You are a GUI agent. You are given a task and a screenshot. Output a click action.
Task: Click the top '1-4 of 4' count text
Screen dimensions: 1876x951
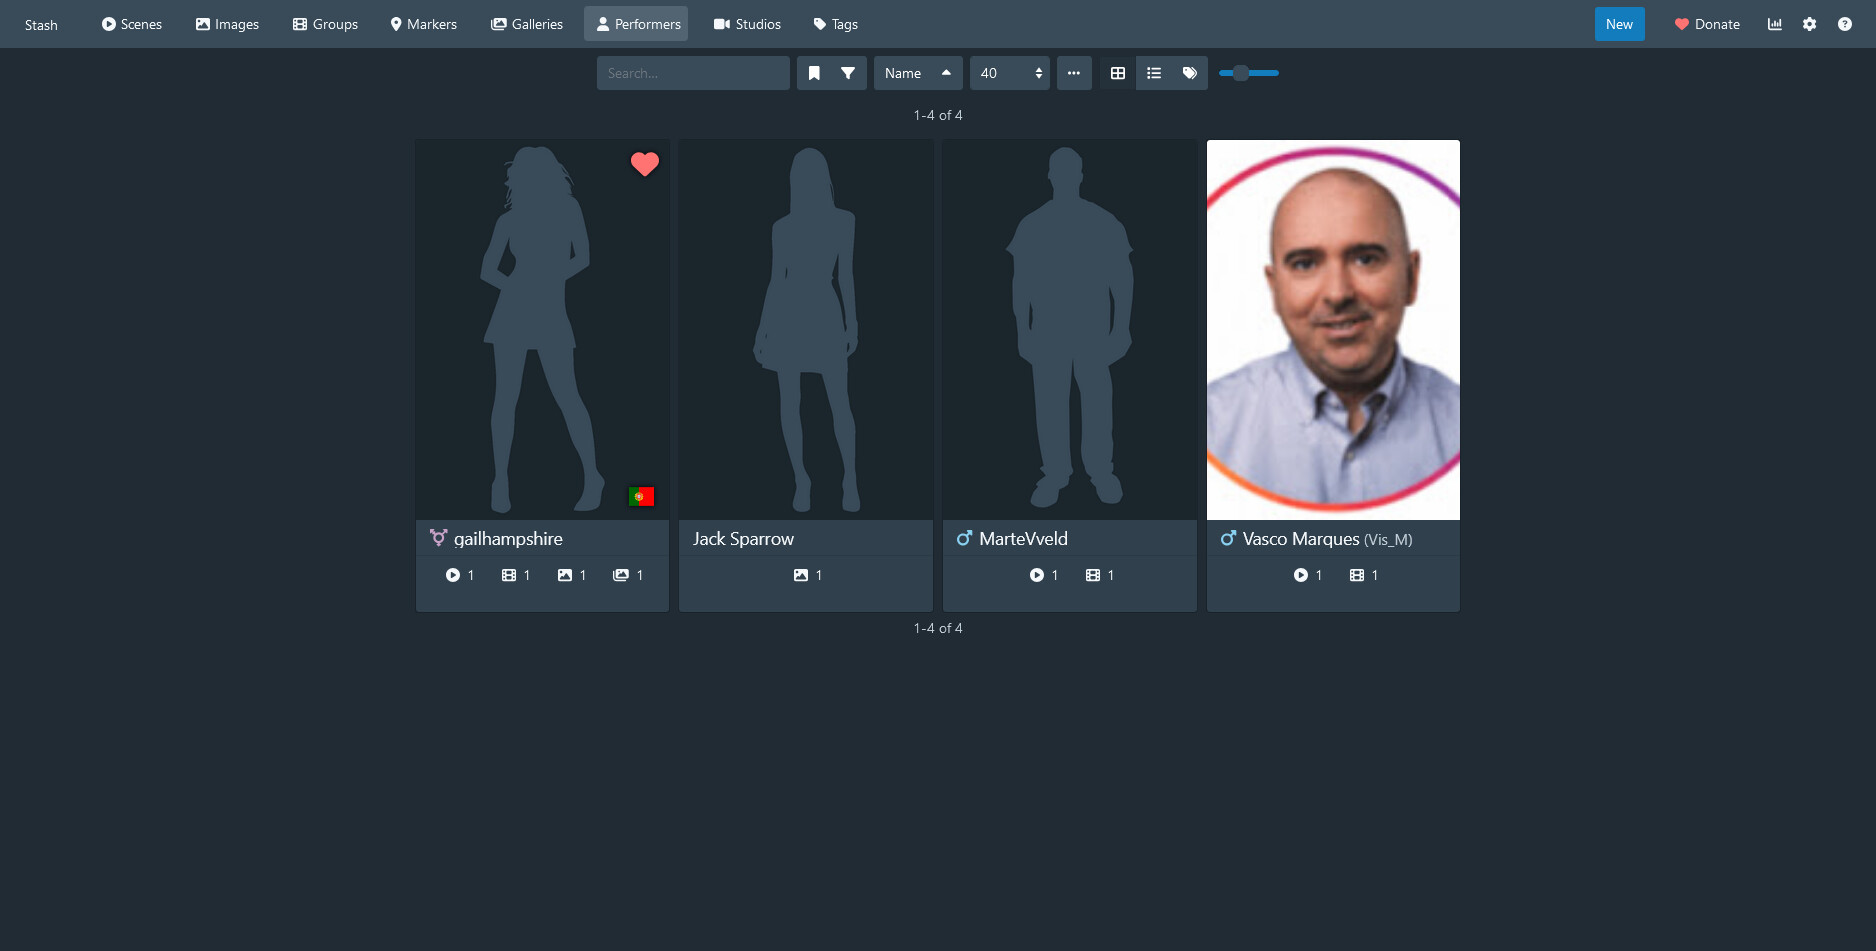point(938,115)
